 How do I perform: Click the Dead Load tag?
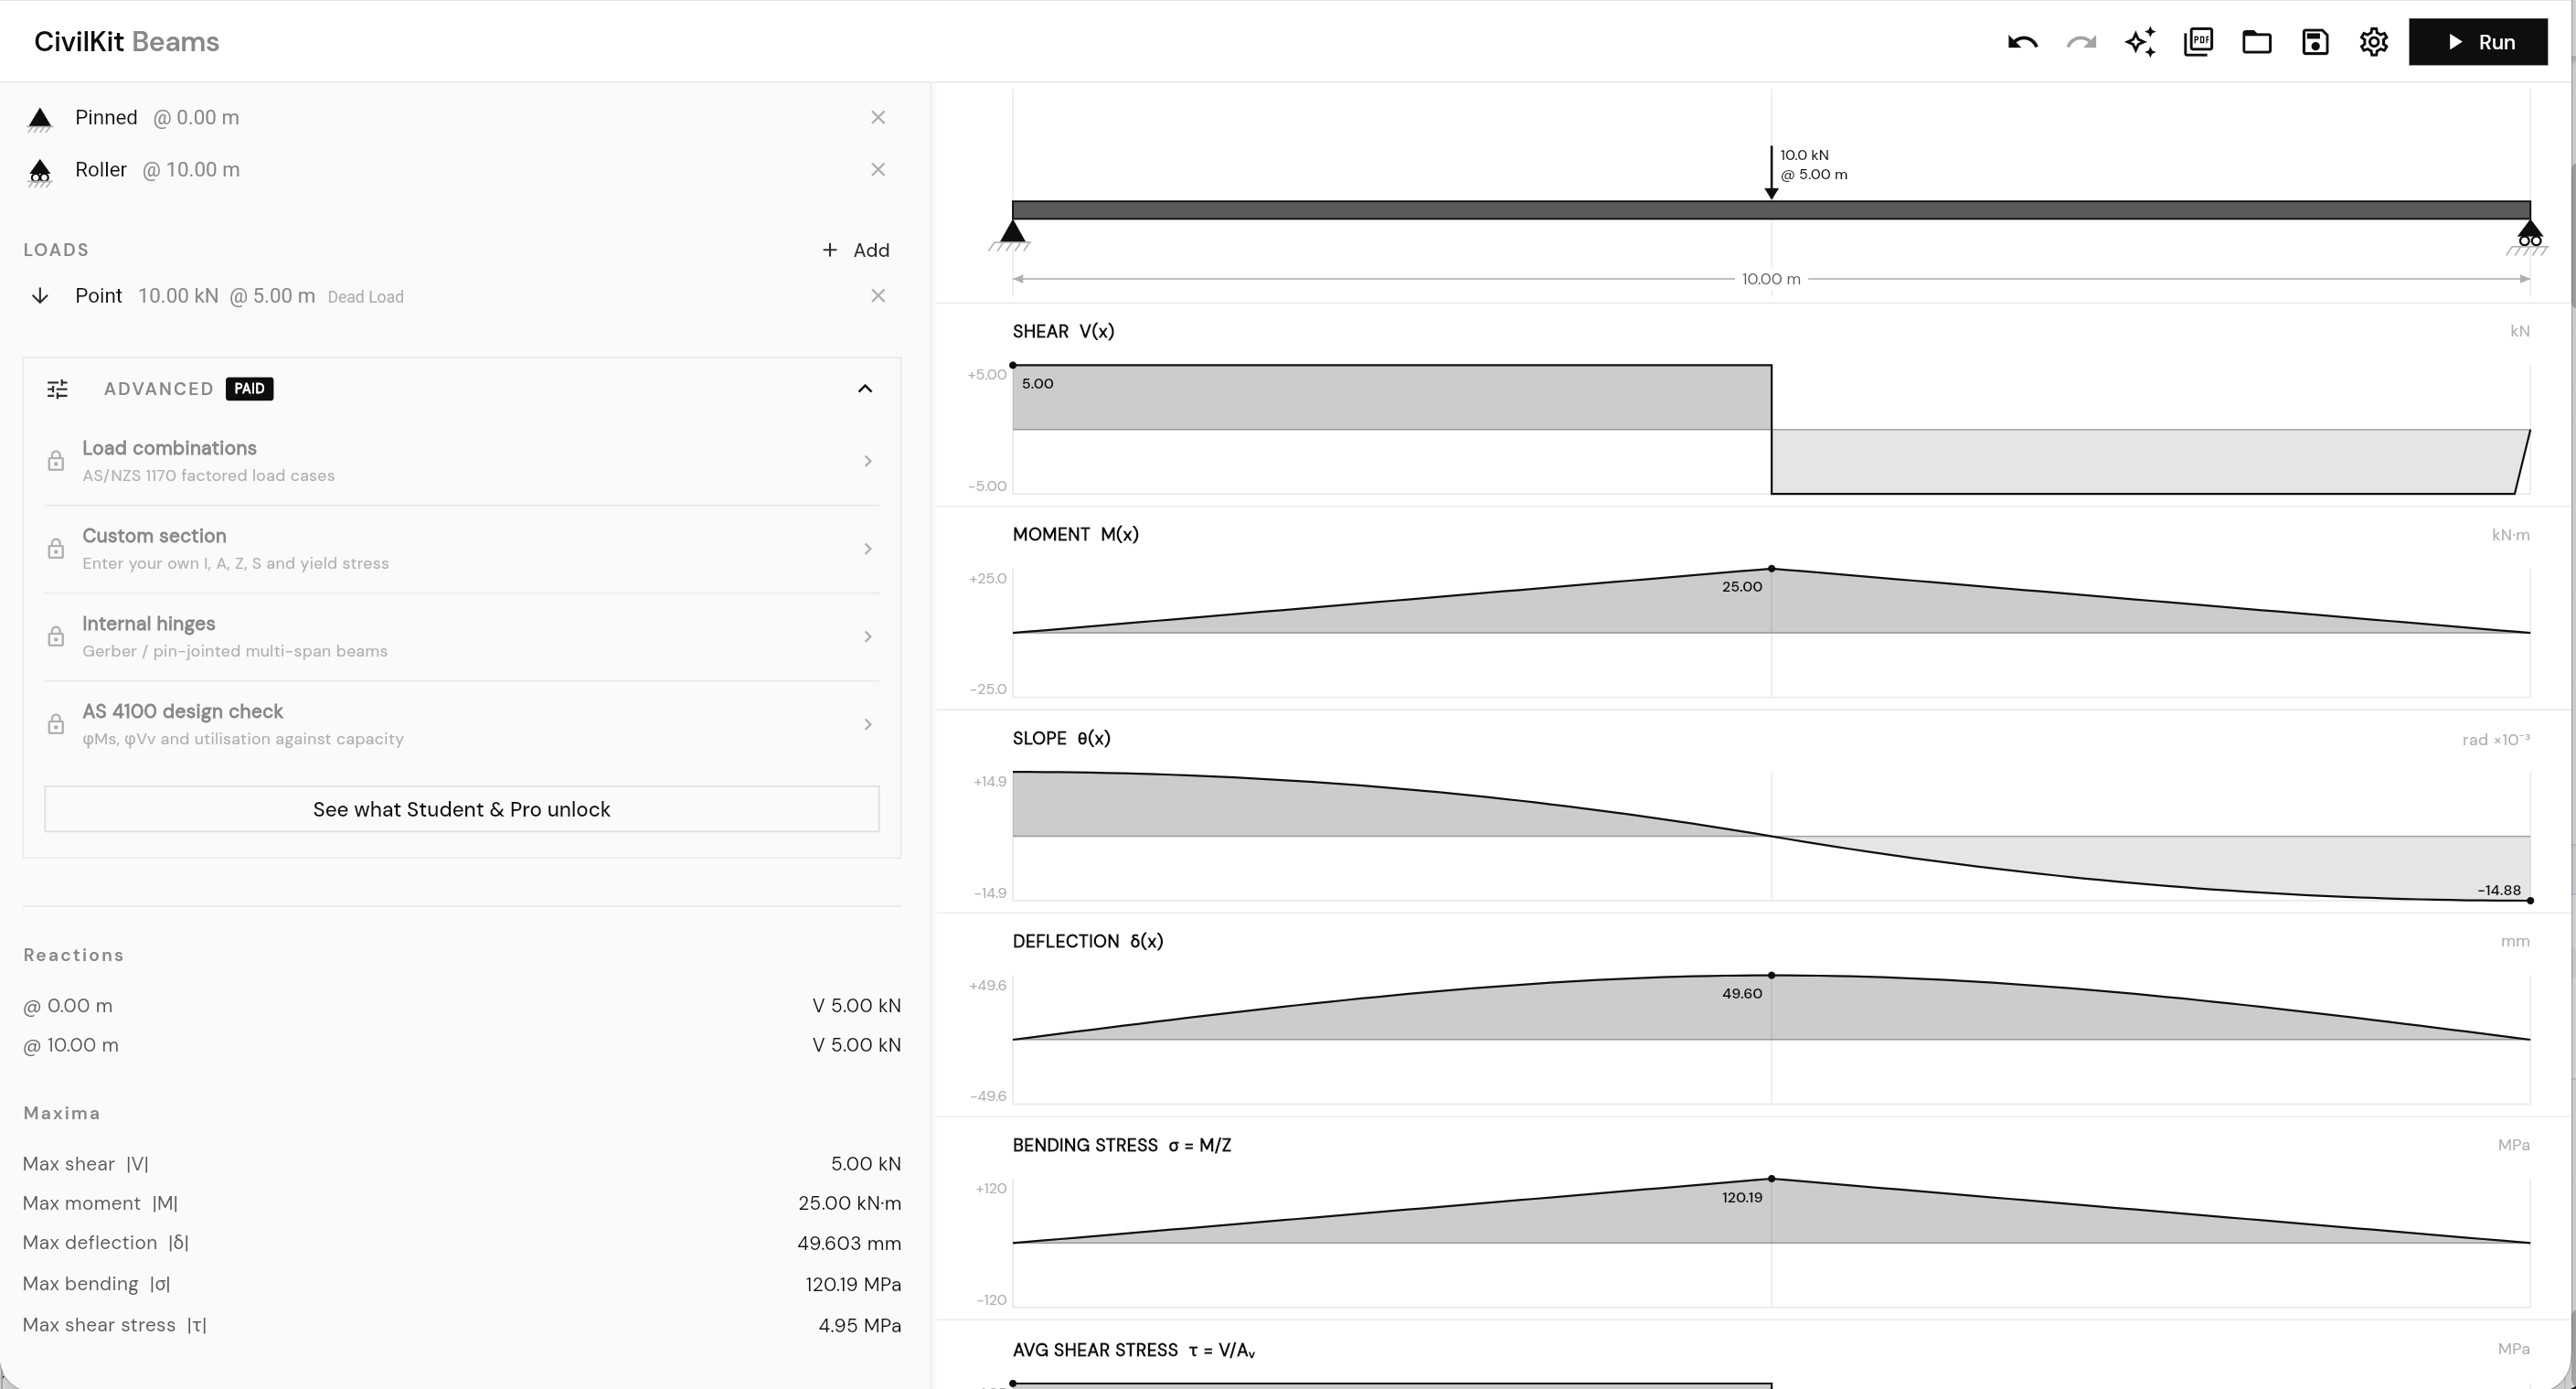pyautogui.click(x=366, y=297)
